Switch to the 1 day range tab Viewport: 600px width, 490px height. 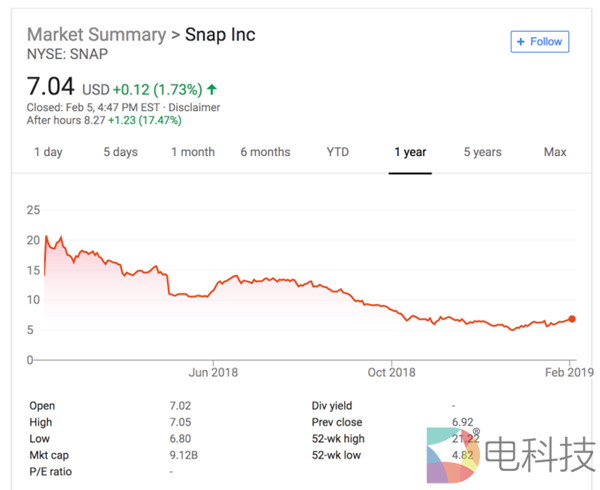(48, 152)
